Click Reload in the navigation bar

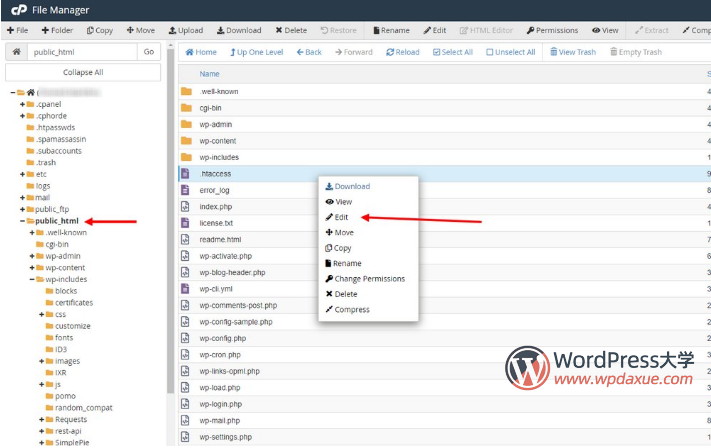pyautogui.click(x=401, y=52)
